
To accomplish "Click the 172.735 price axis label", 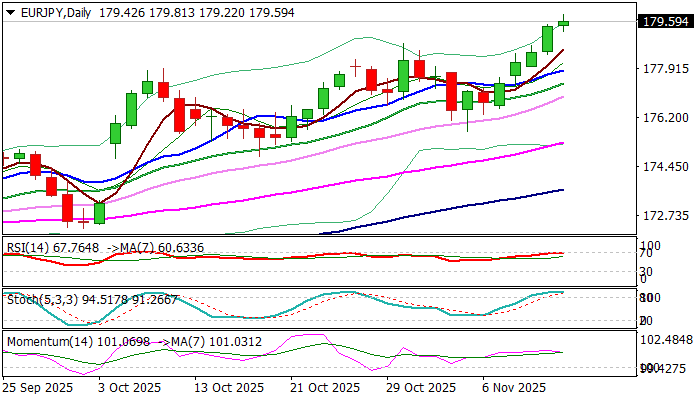I will [x=667, y=216].
